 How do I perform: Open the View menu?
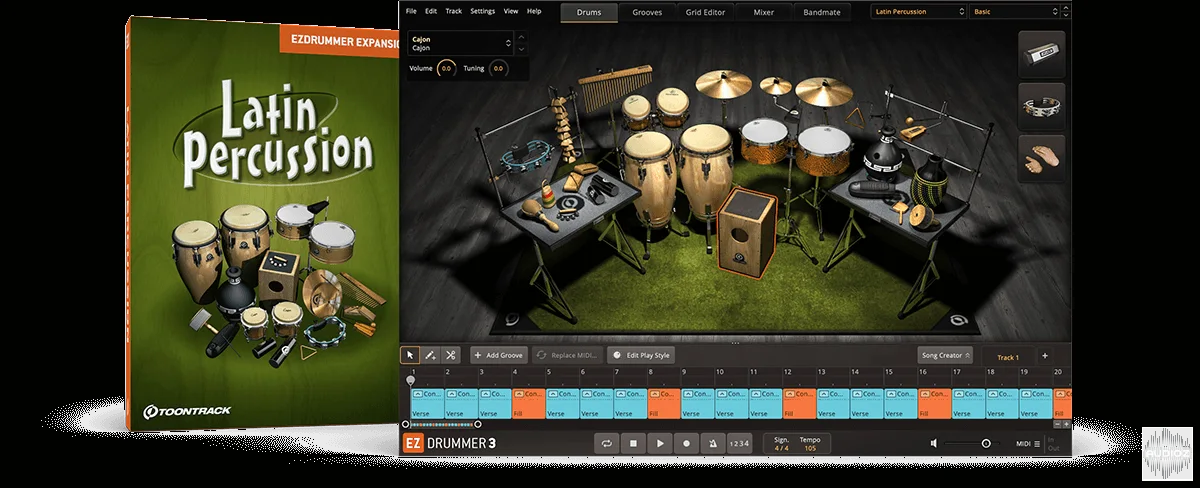(511, 11)
